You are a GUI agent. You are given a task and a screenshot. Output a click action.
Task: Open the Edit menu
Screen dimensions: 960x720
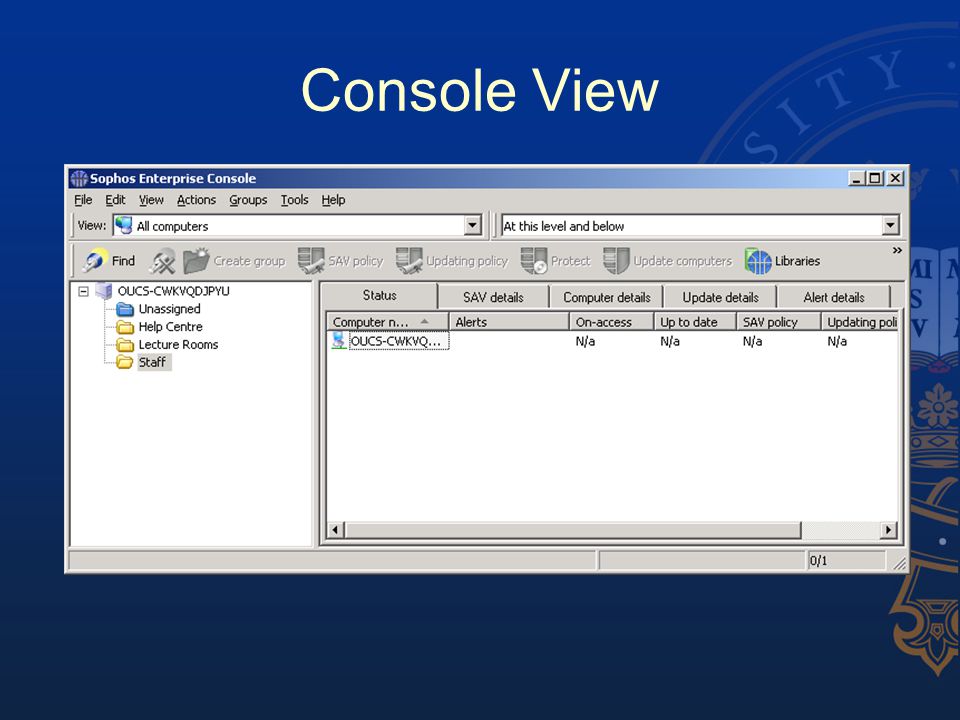pyautogui.click(x=115, y=200)
